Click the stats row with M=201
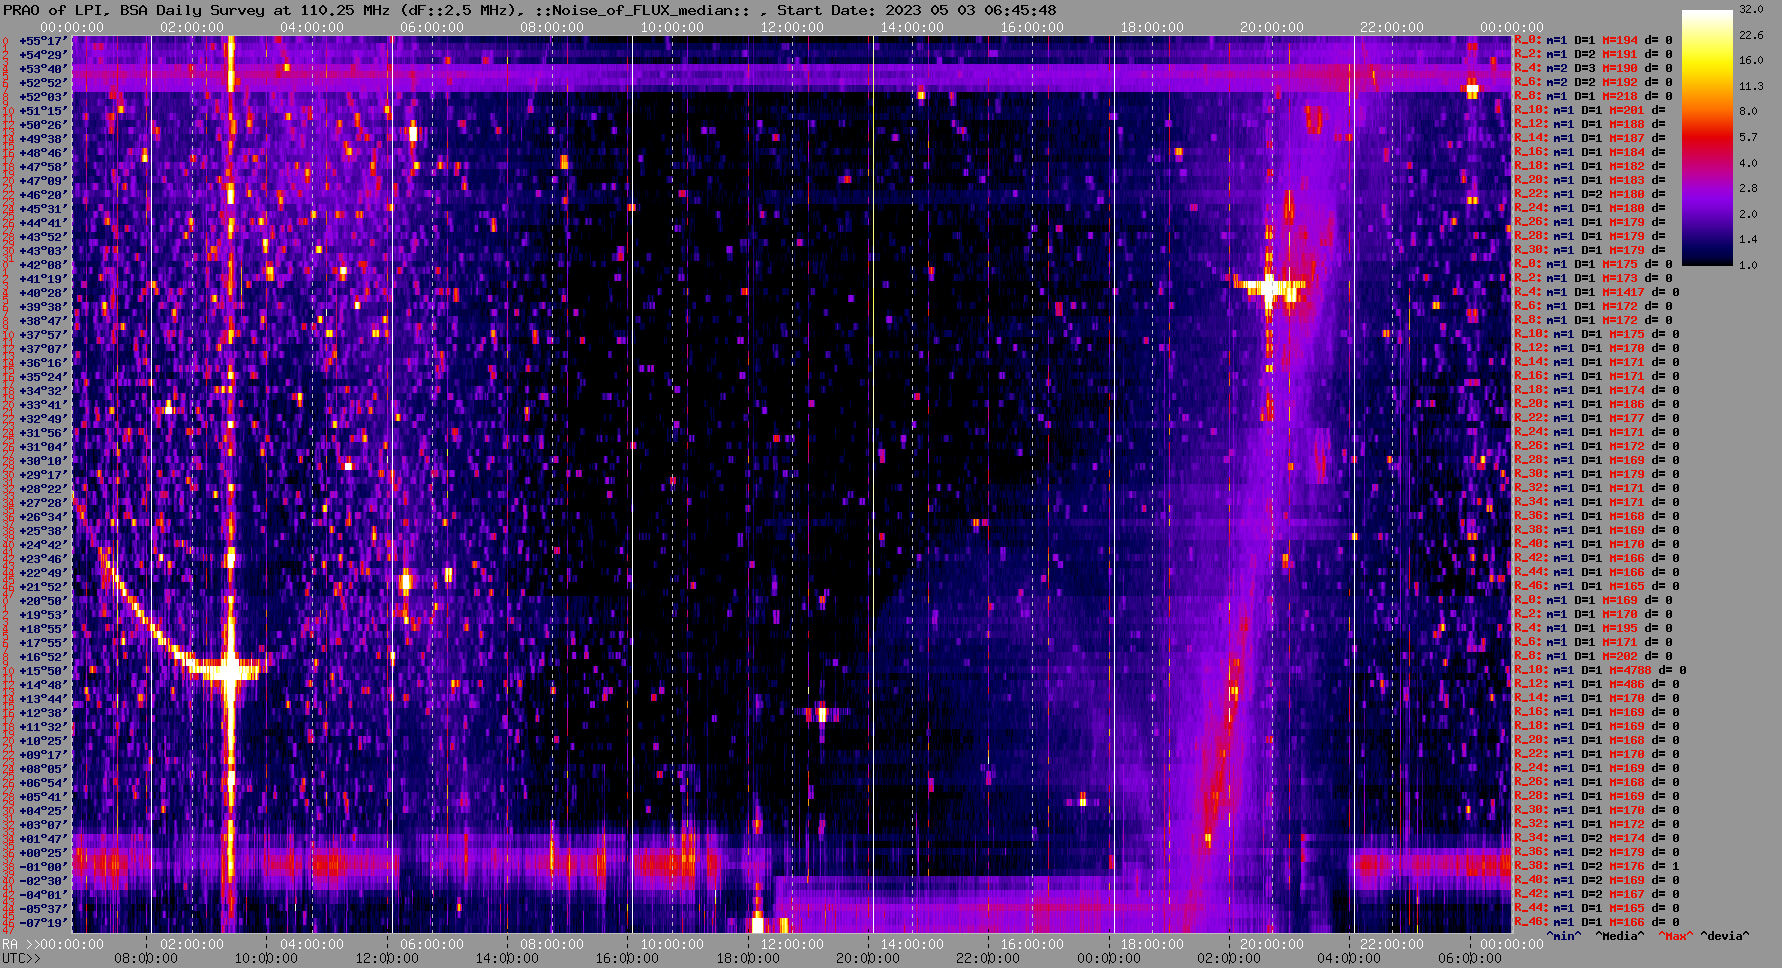 1590,110
